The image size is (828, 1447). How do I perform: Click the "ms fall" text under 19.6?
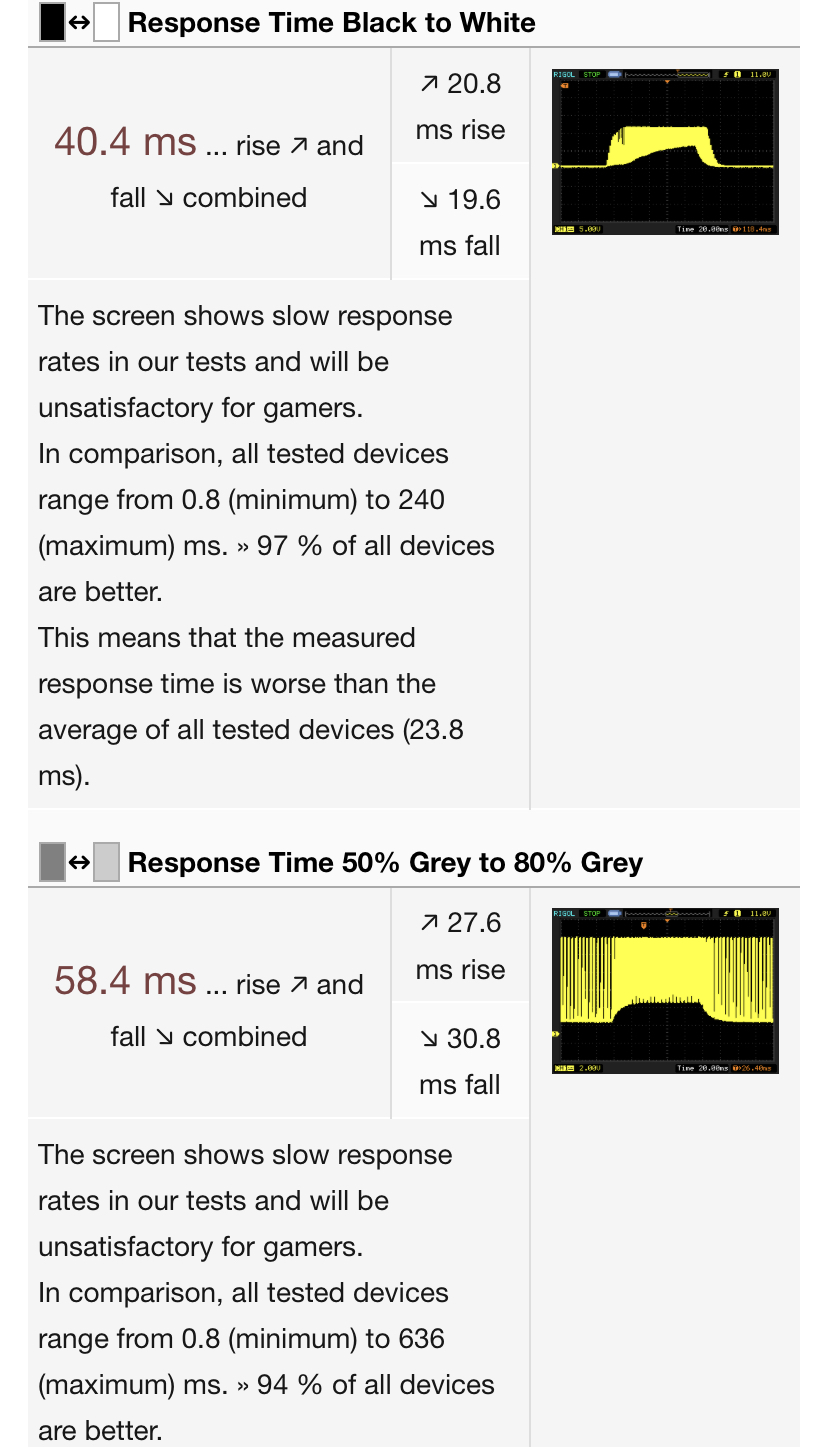(460, 246)
